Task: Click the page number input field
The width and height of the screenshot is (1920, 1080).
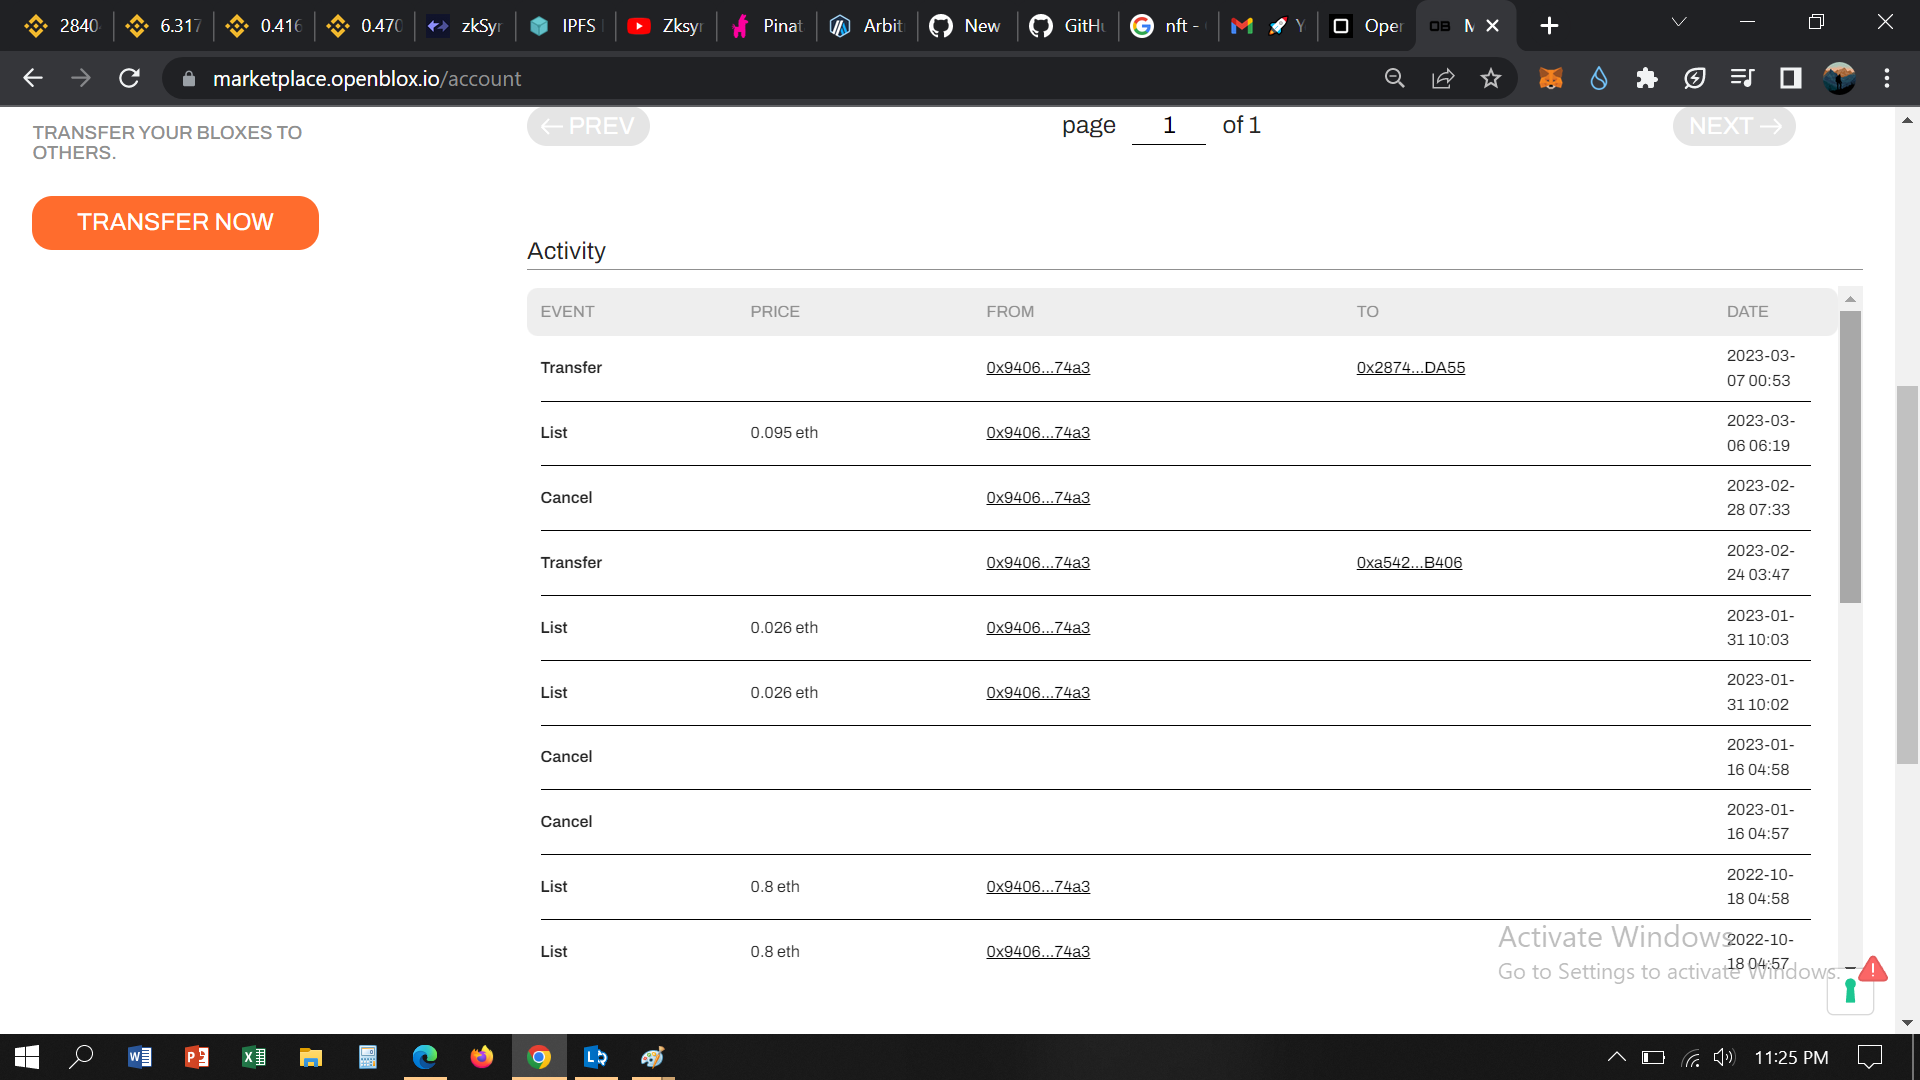Action: pos(1168,126)
